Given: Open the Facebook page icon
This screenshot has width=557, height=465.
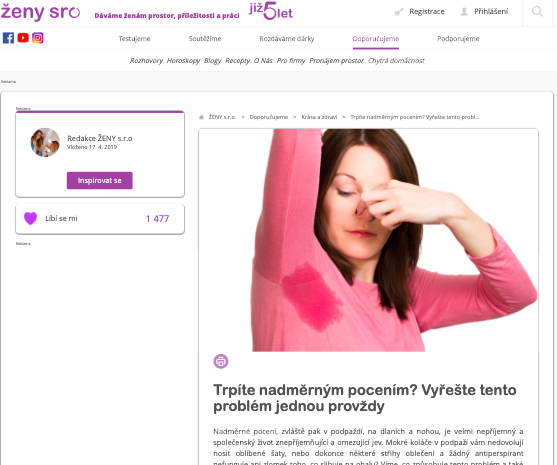Looking at the screenshot, I should (8, 38).
